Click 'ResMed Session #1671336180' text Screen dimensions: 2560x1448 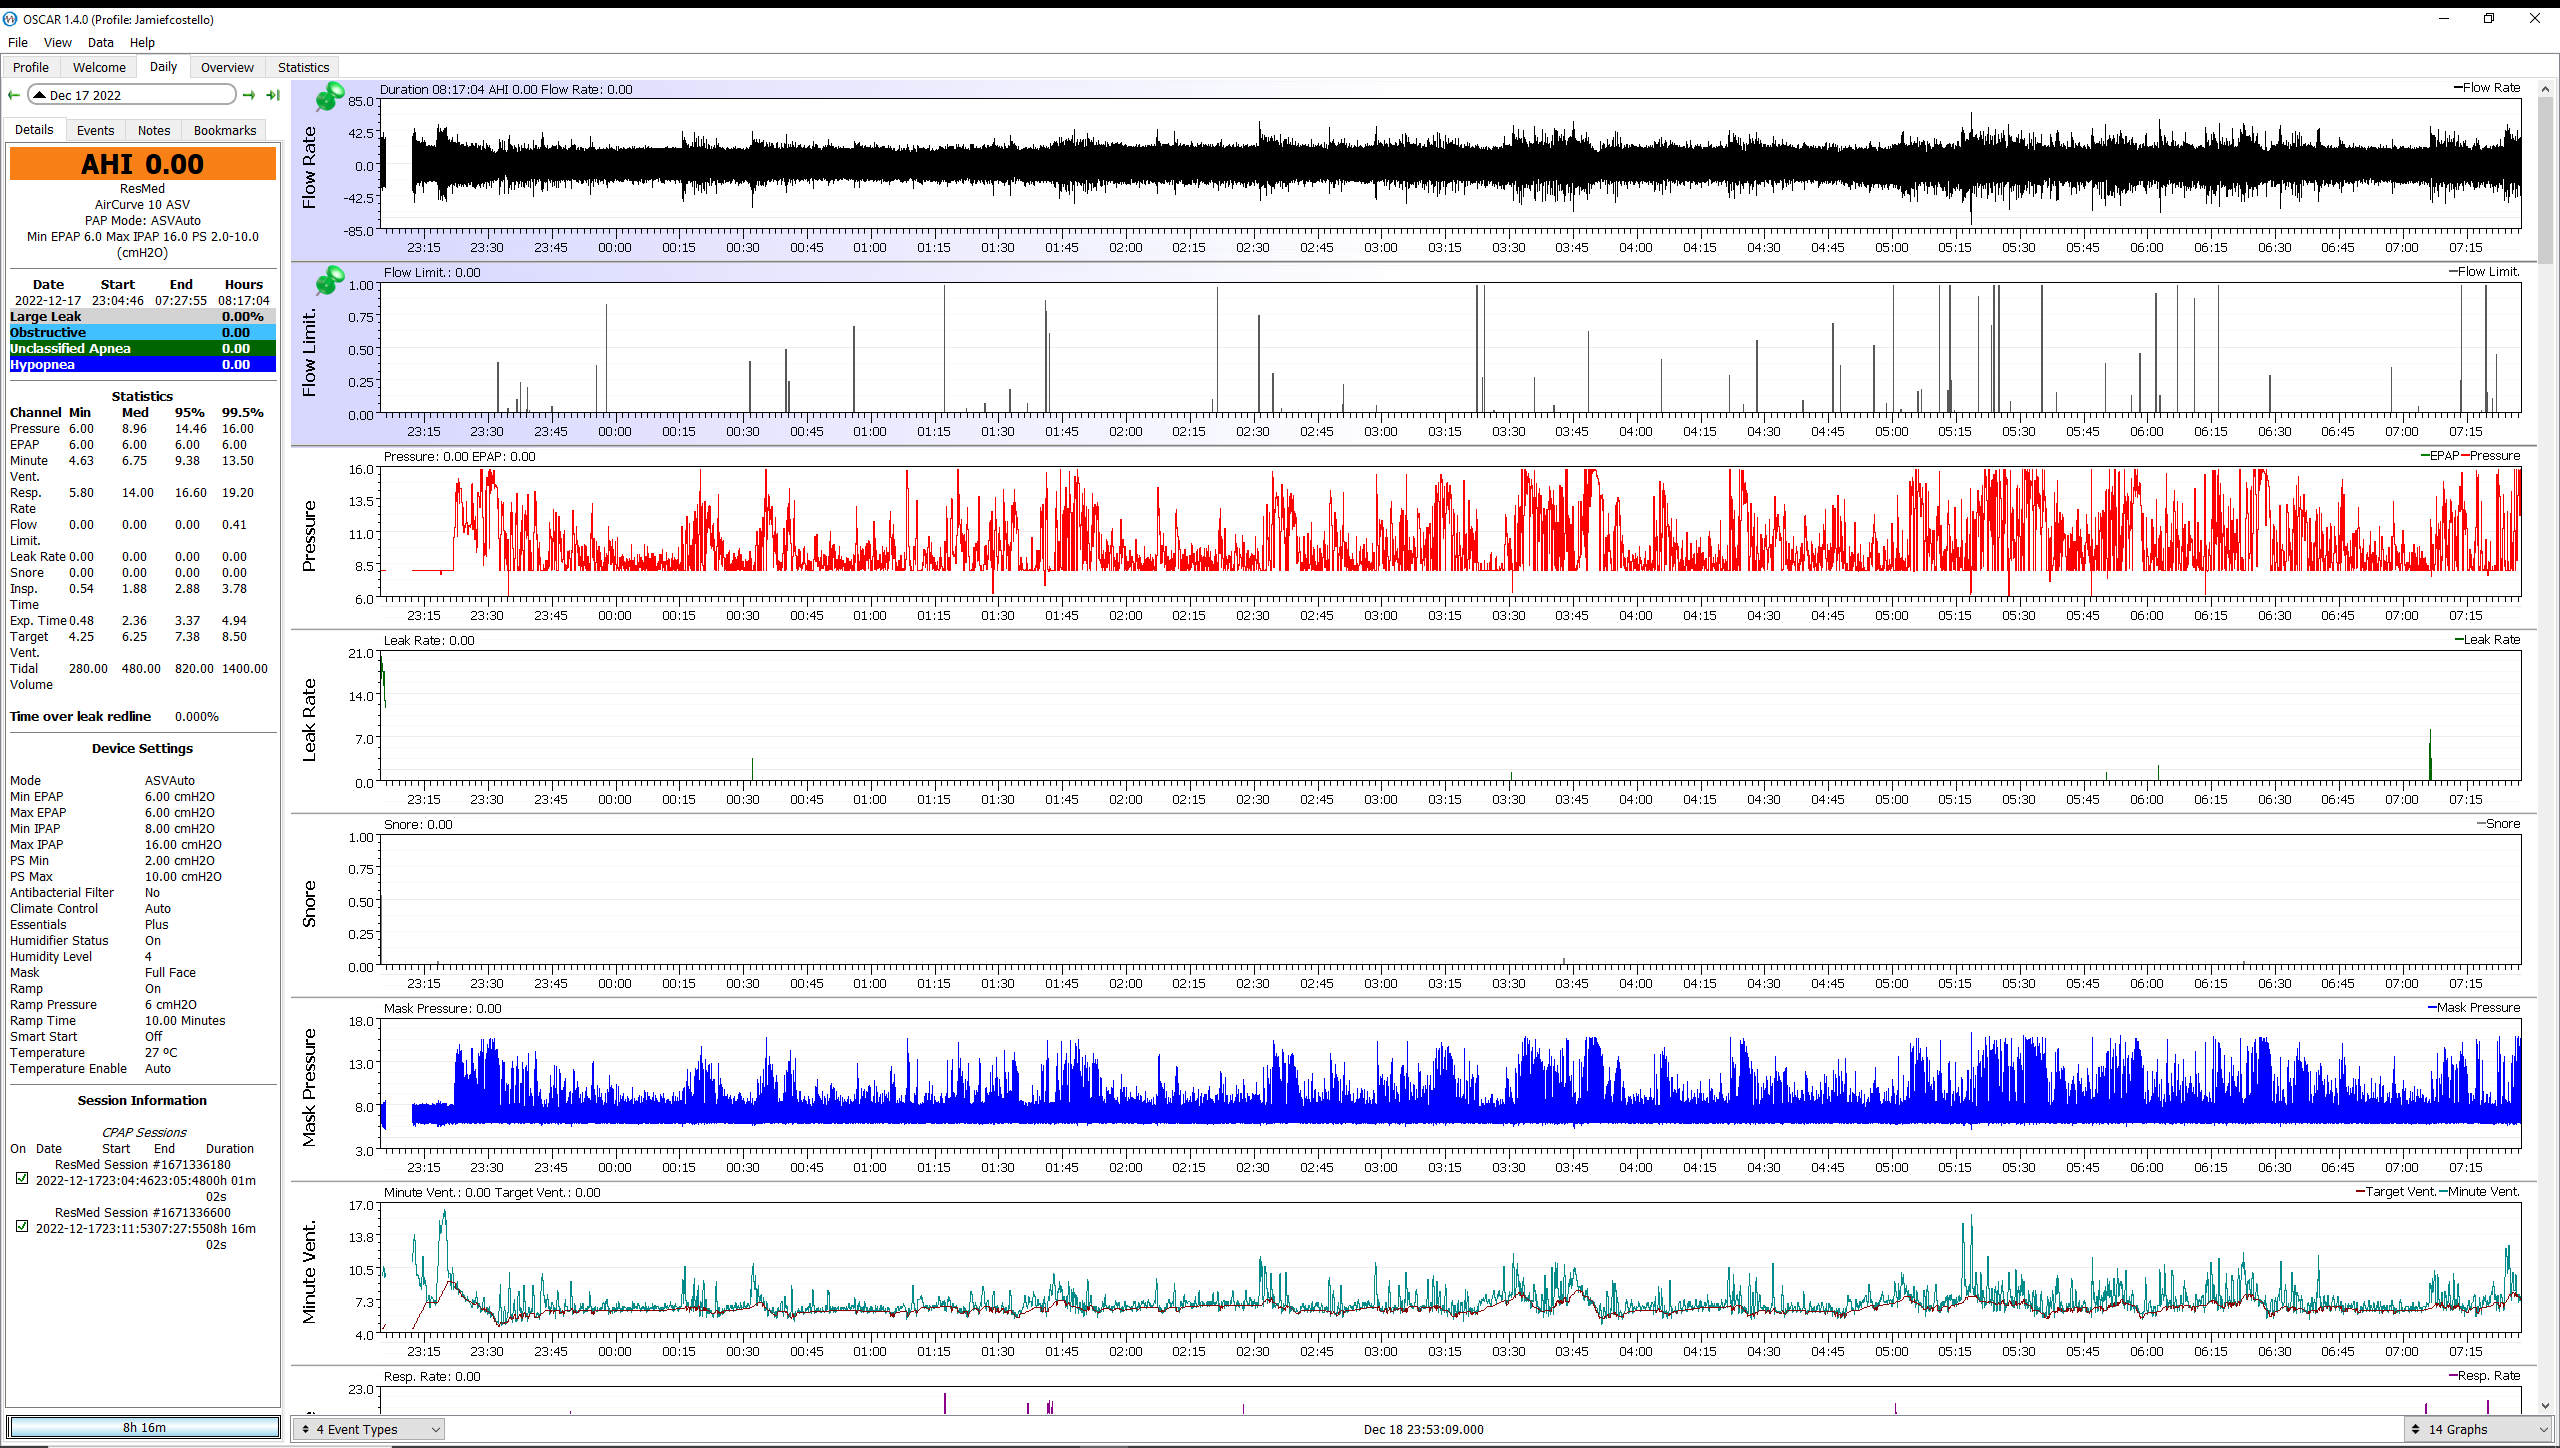(142, 1164)
